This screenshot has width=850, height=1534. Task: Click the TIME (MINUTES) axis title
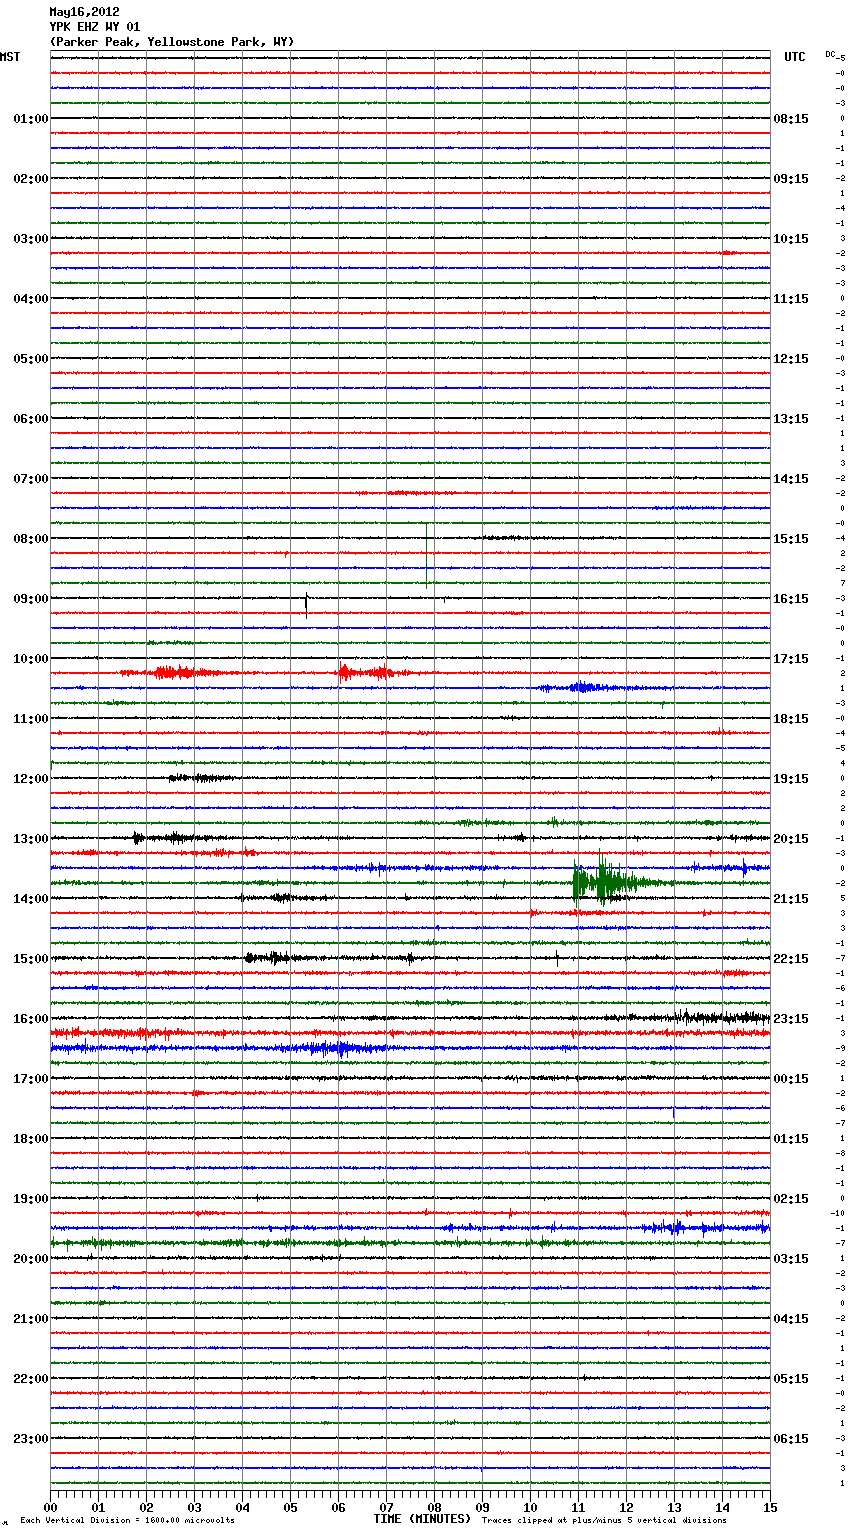pyautogui.click(x=421, y=1519)
